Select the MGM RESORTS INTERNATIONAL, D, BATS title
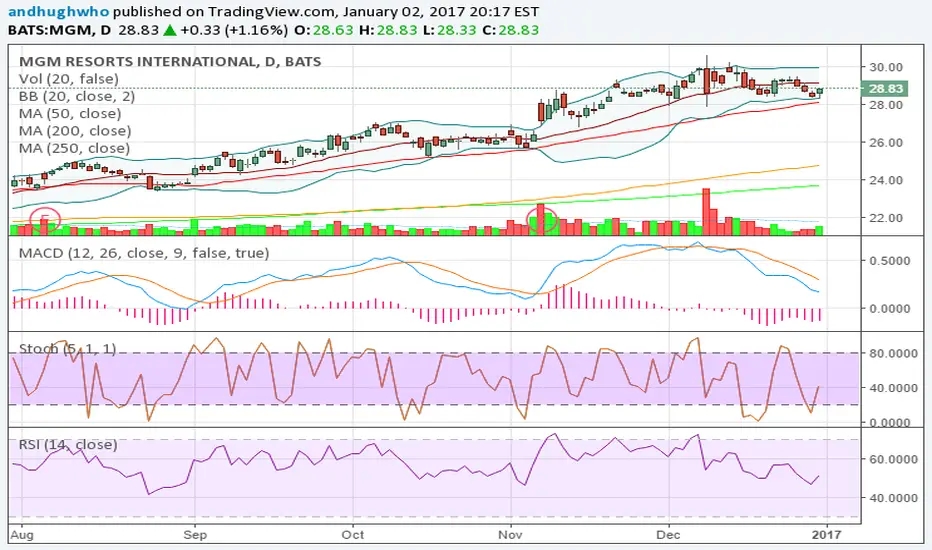Screen dimensions: 932x550 pos(170,61)
